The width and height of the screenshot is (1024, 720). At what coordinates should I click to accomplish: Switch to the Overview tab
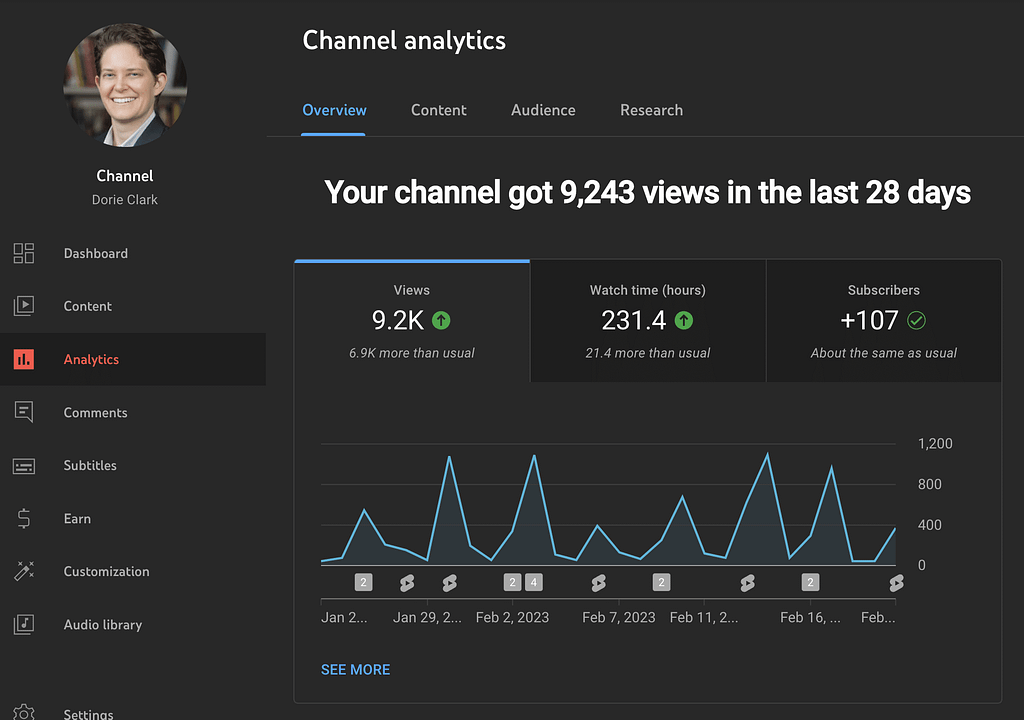[334, 110]
